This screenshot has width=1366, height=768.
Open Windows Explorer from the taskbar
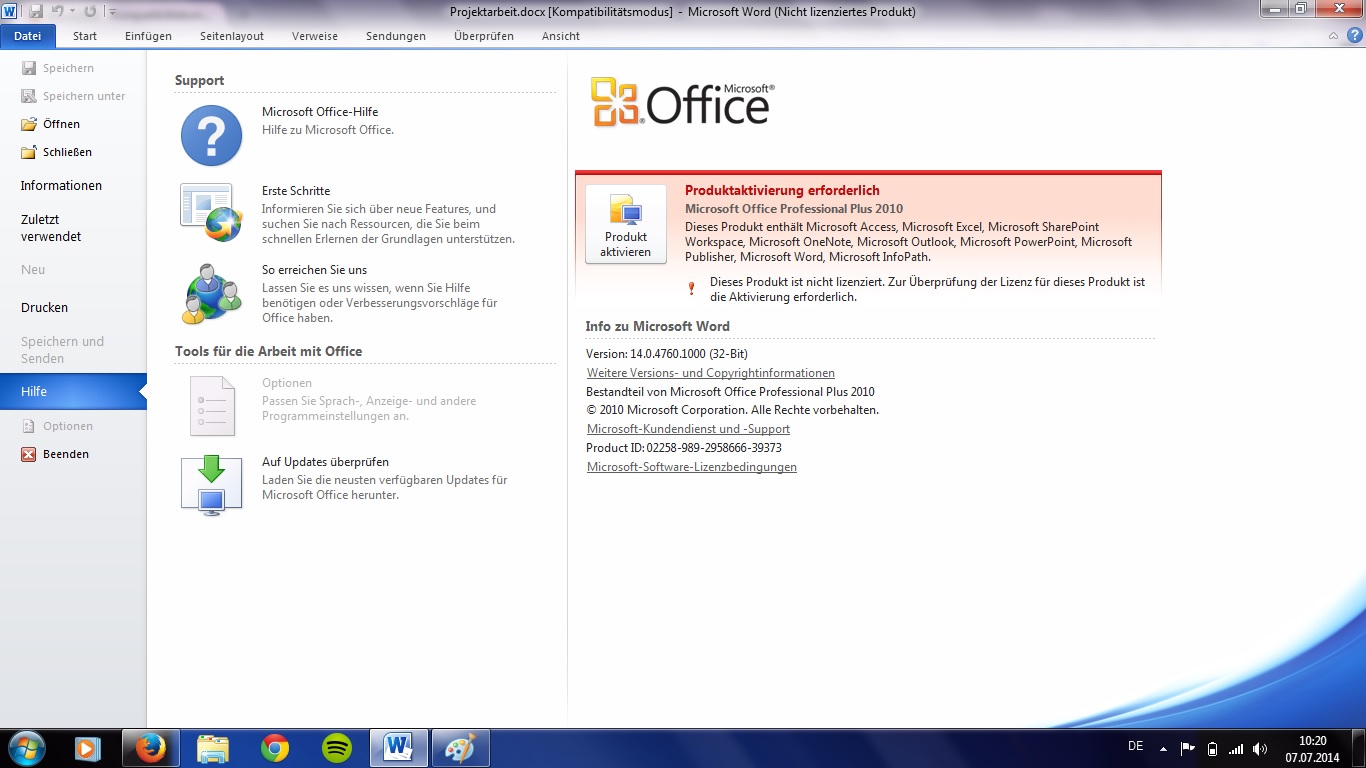click(213, 748)
